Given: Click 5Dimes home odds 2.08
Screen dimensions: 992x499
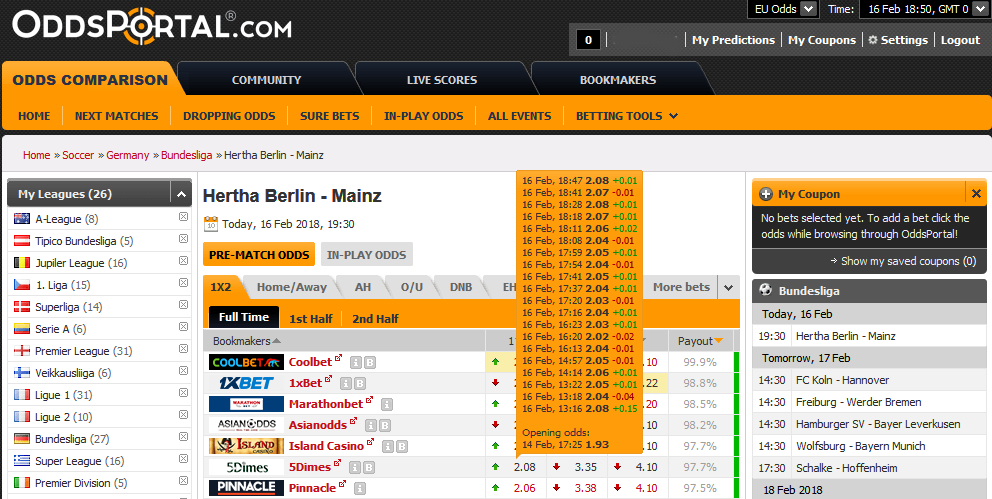Looking at the screenshot, I should tap(524, 467).
